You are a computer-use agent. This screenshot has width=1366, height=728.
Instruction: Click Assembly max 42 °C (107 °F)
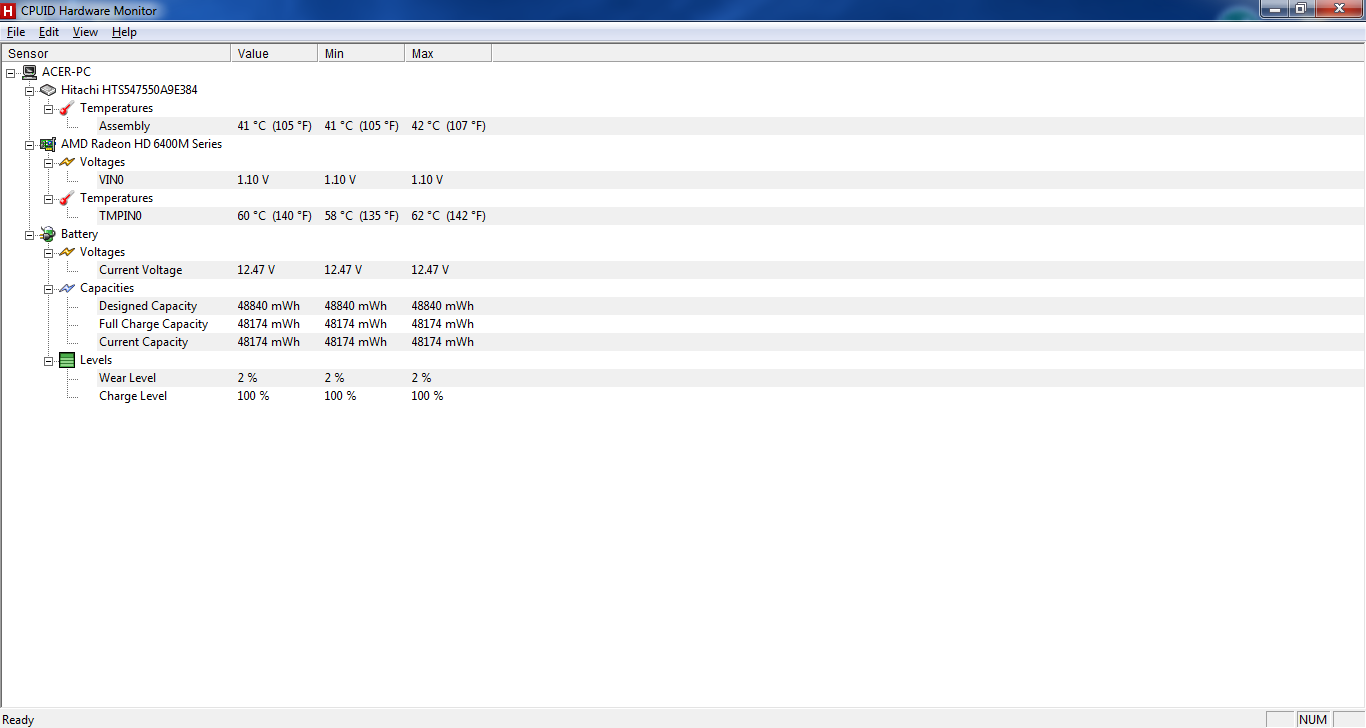point(448,126)
